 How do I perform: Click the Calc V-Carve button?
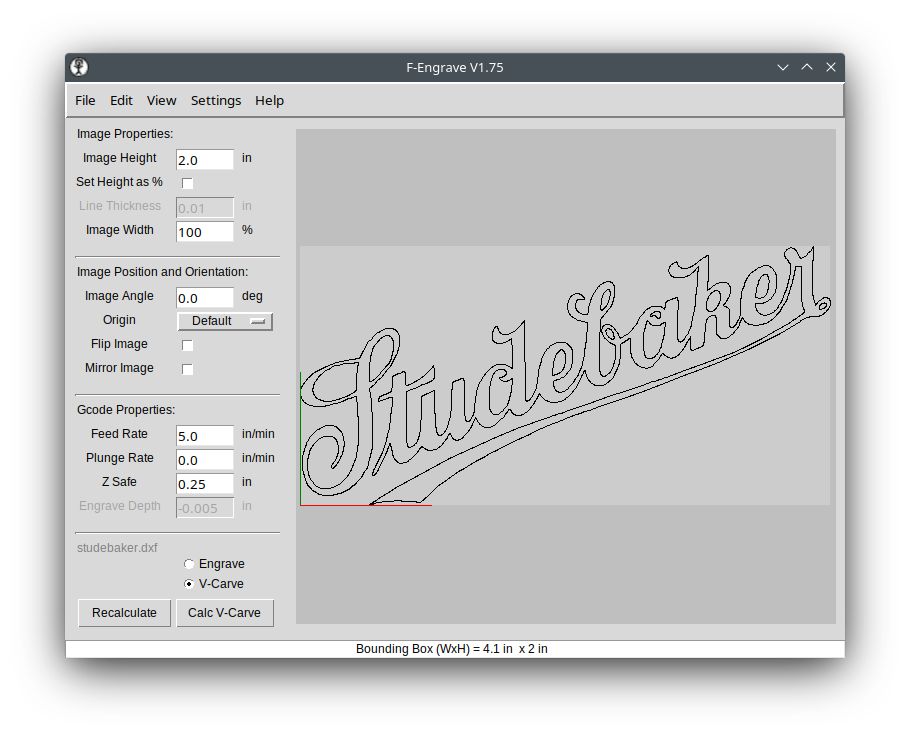click(x=225, y=613)
